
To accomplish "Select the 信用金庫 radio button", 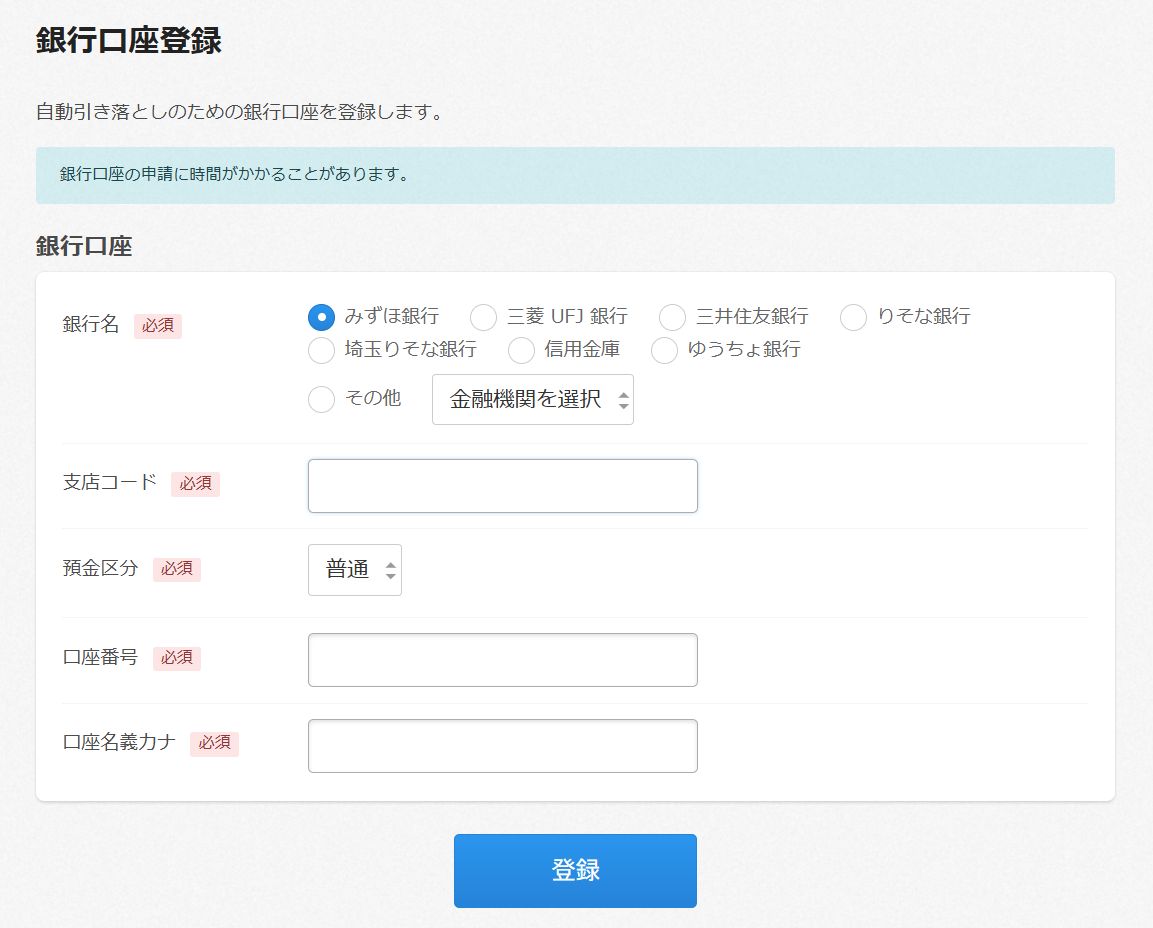I will tap(521, 351).
